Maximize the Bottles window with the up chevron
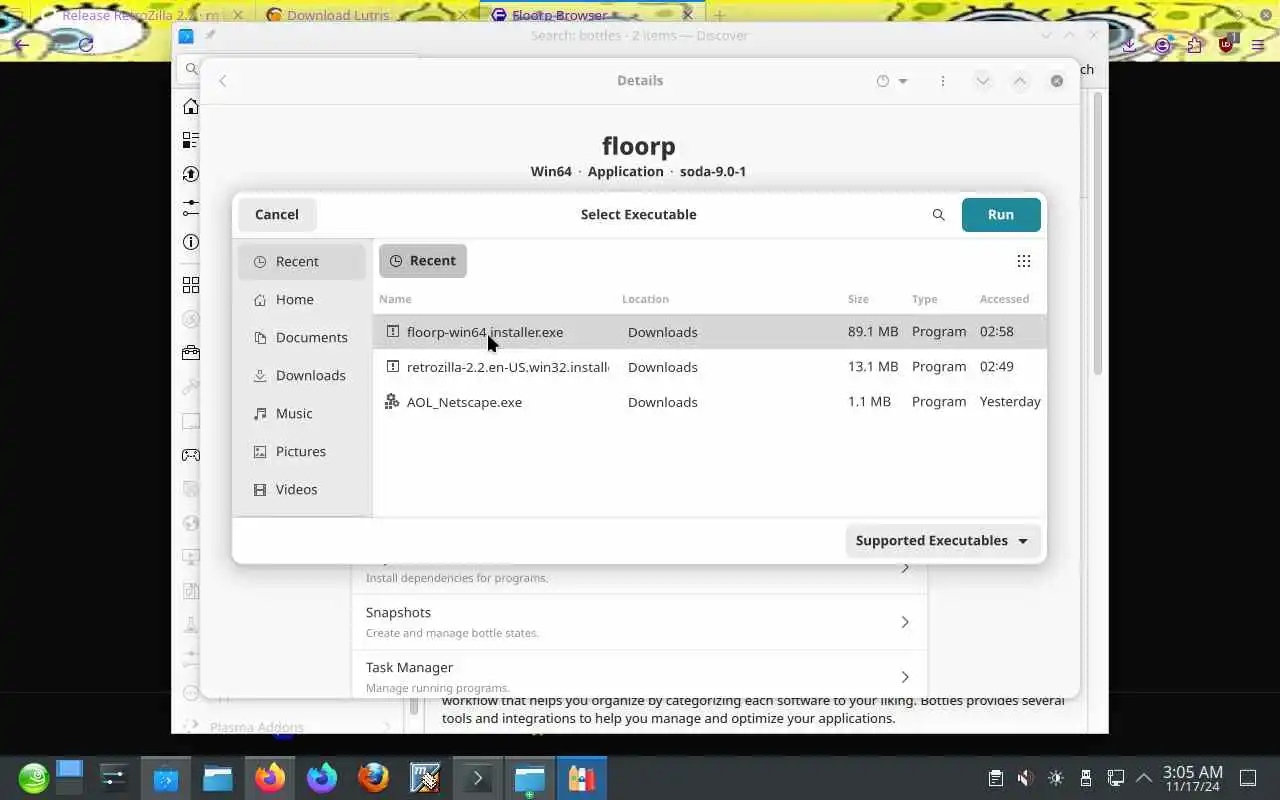Image resolution: width=1280 pixels, height=800 pixels. (x=1020, y=81)
